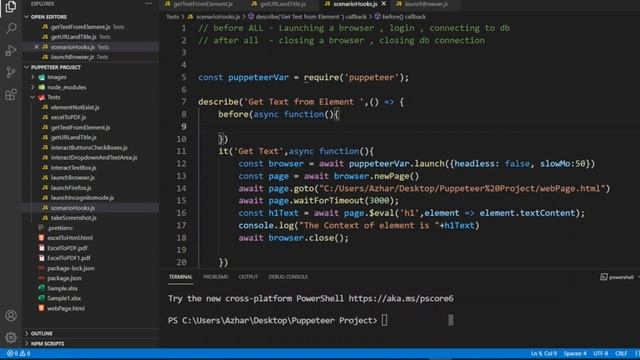The height and width of the screenshot is (360, 640).
Task: Open excelToPDF.js file
Action: tap(68, 118)
